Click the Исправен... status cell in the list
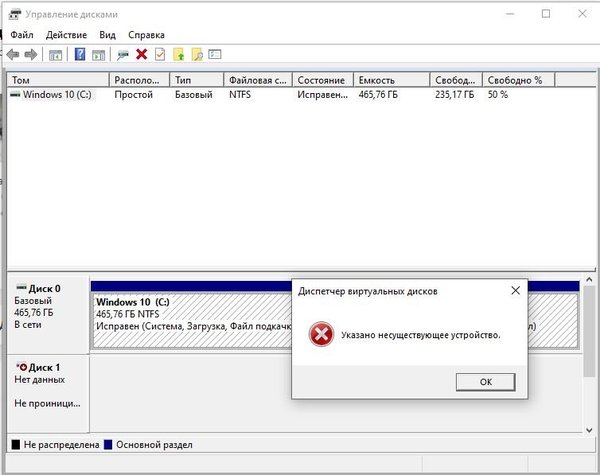Viewport: 600px width, 475px height. point(323,95)
